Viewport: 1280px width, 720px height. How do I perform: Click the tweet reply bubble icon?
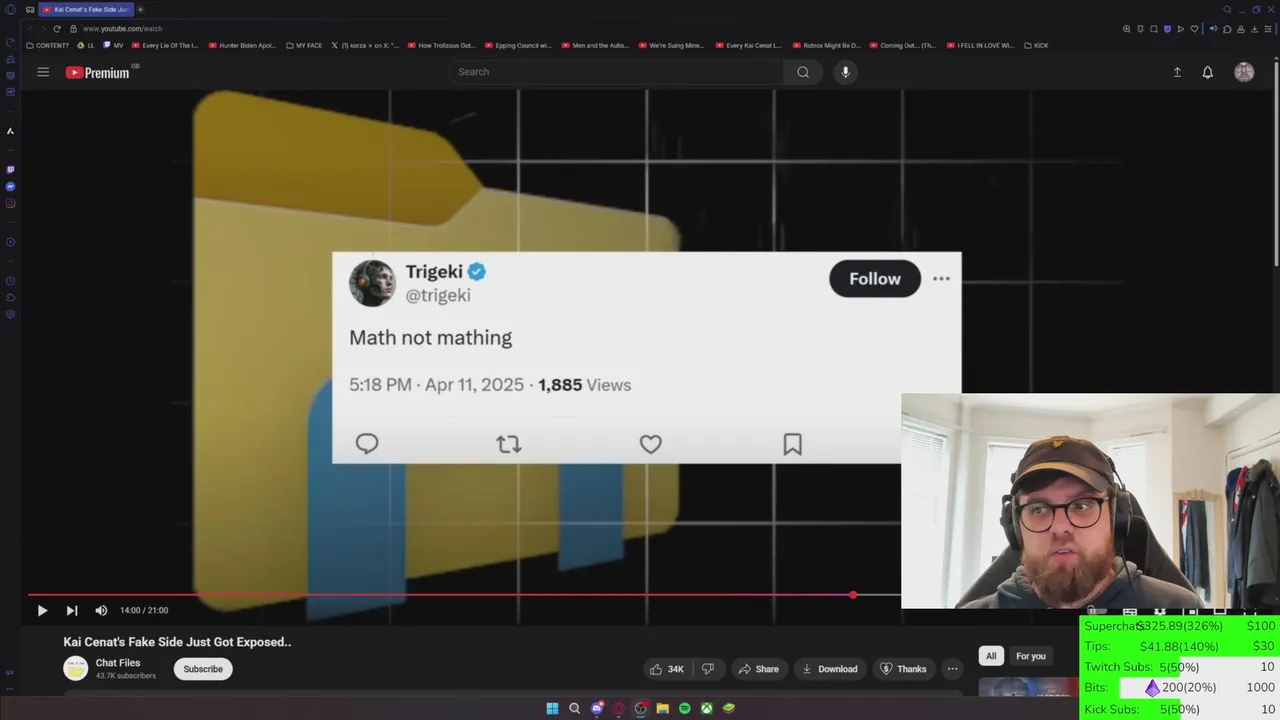point(367,444)
